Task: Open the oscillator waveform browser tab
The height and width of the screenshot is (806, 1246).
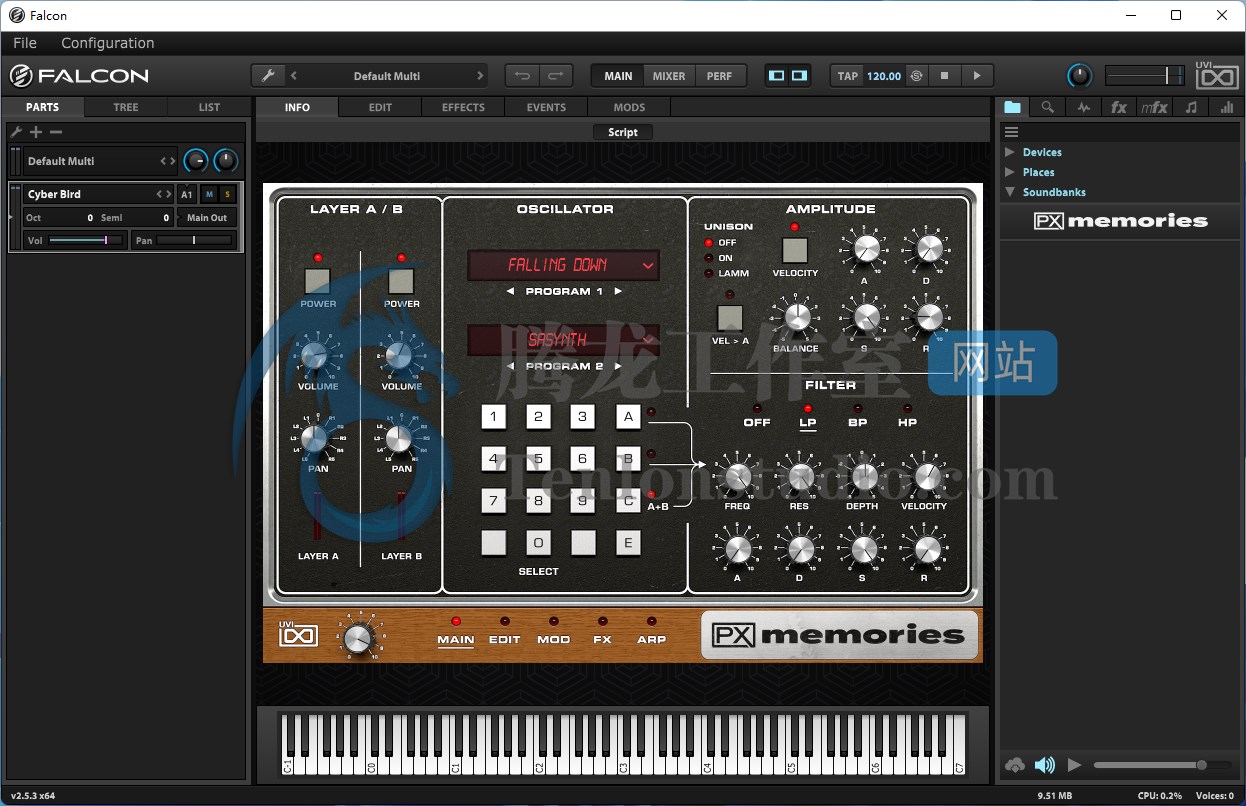Action: pos(1083,107)
